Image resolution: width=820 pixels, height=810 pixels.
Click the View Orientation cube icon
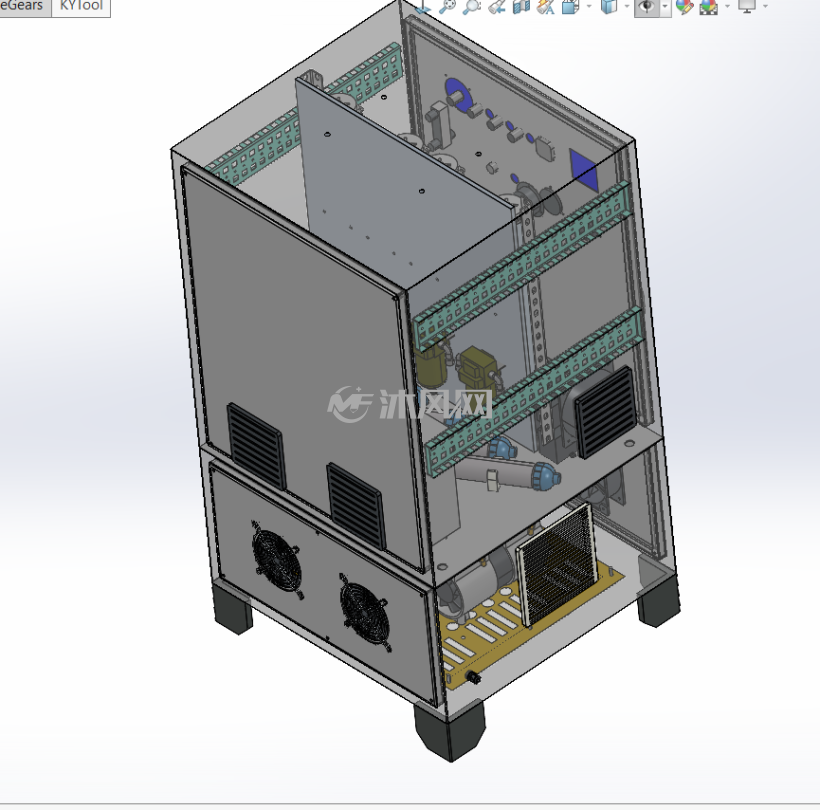click(570, 6)
